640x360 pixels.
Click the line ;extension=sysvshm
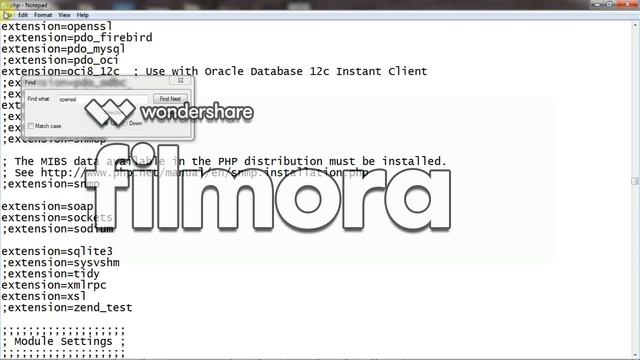tap(60, 262)
